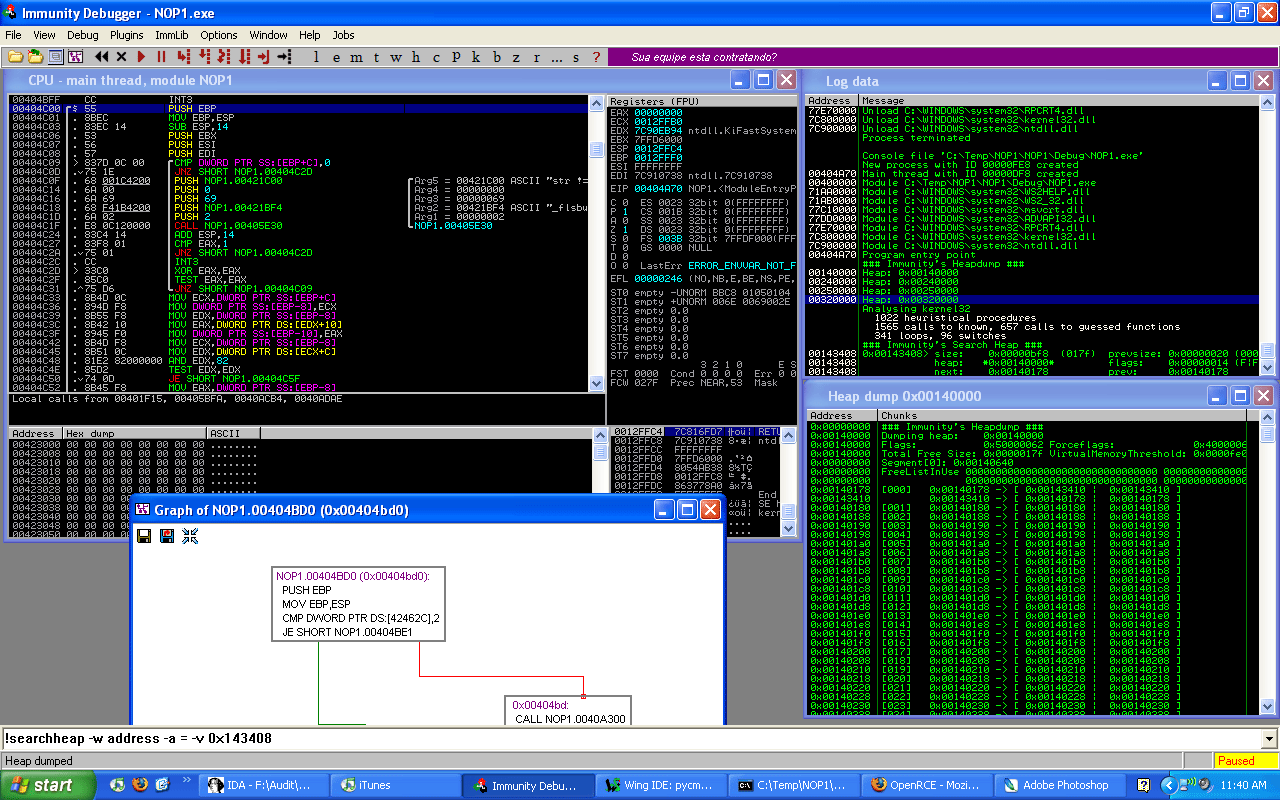The height and width of the screenshot is (800, 1280).
Task: Save the graph with the black floppy icon
Action: 144,536
